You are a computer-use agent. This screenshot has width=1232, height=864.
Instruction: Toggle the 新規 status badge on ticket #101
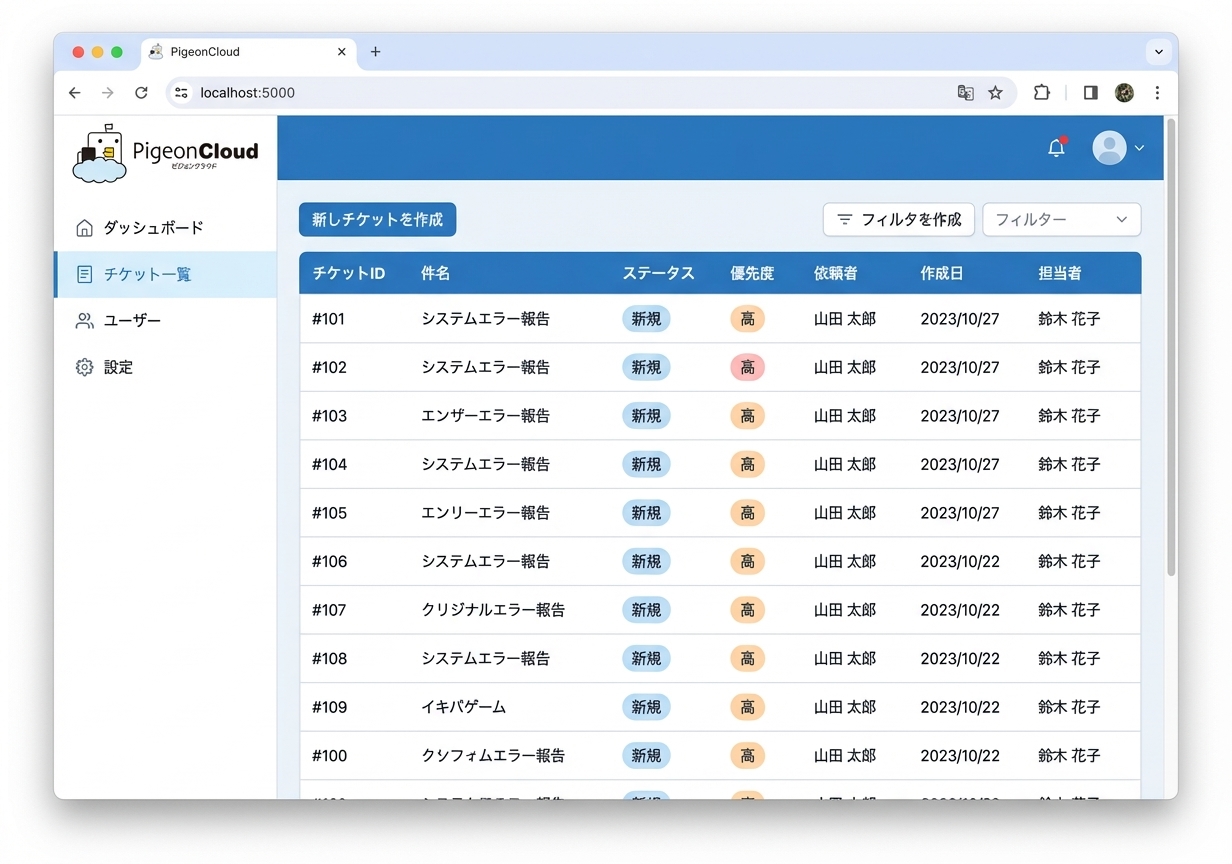point(646,318)
